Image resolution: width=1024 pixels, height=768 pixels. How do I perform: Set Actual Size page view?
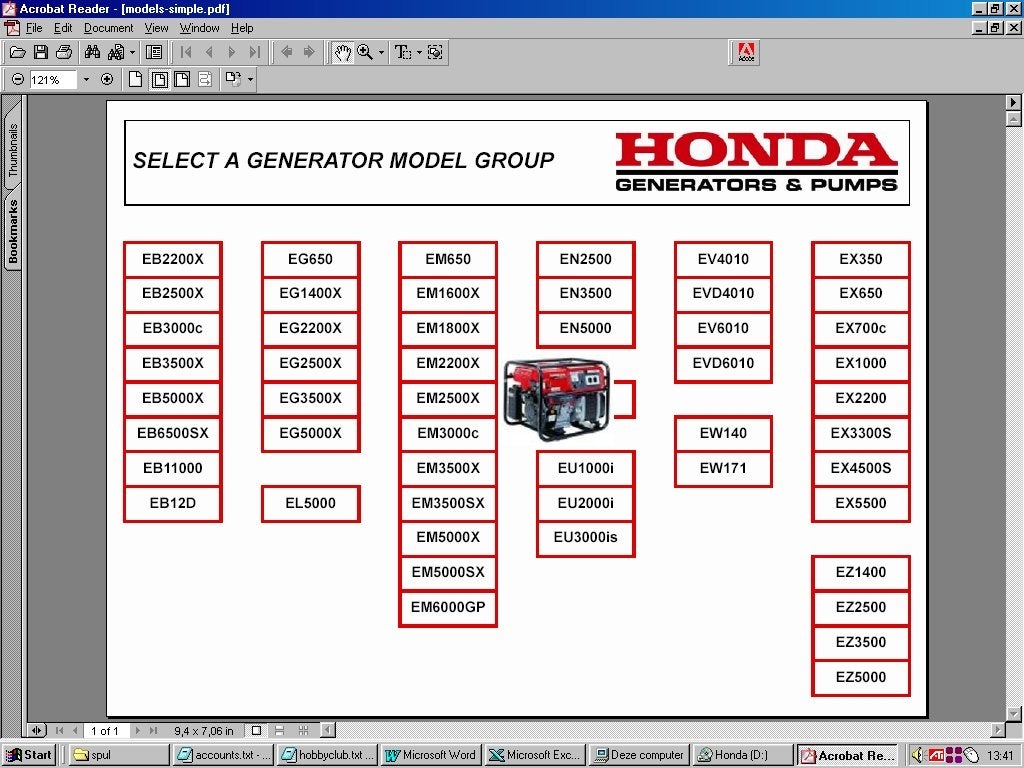coord(135,80)
